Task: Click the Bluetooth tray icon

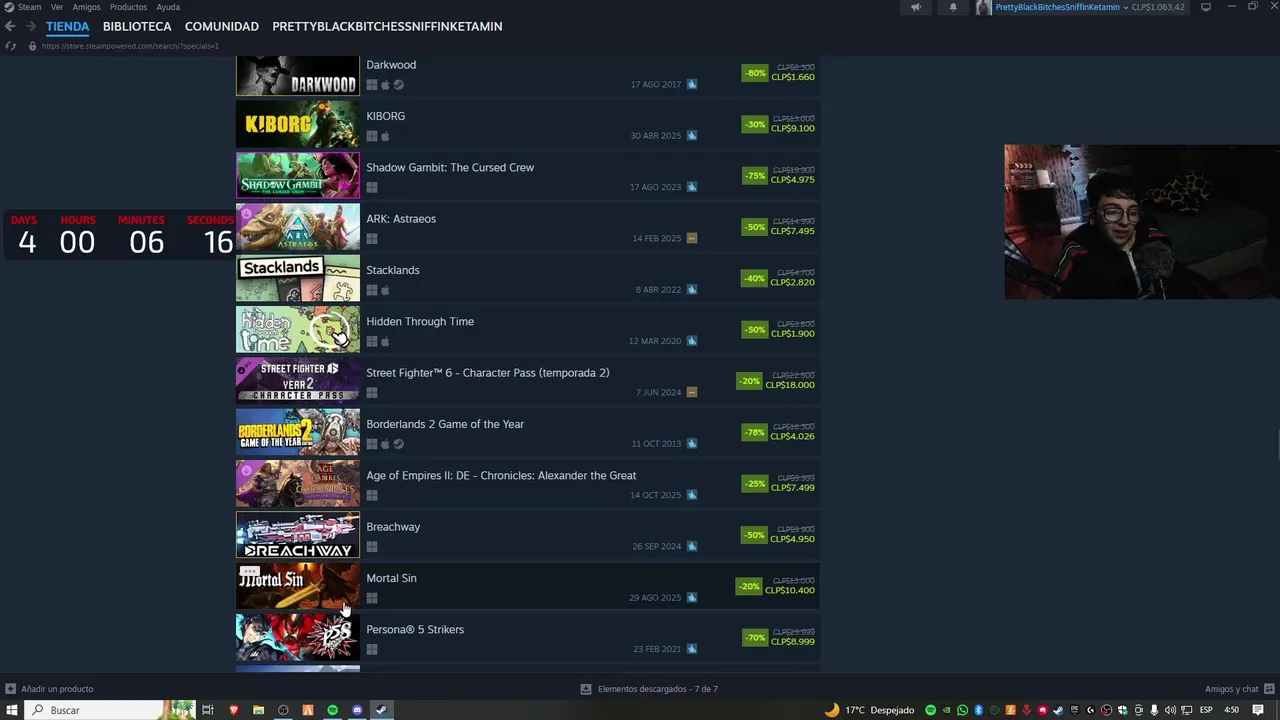Action: (978, 710)
